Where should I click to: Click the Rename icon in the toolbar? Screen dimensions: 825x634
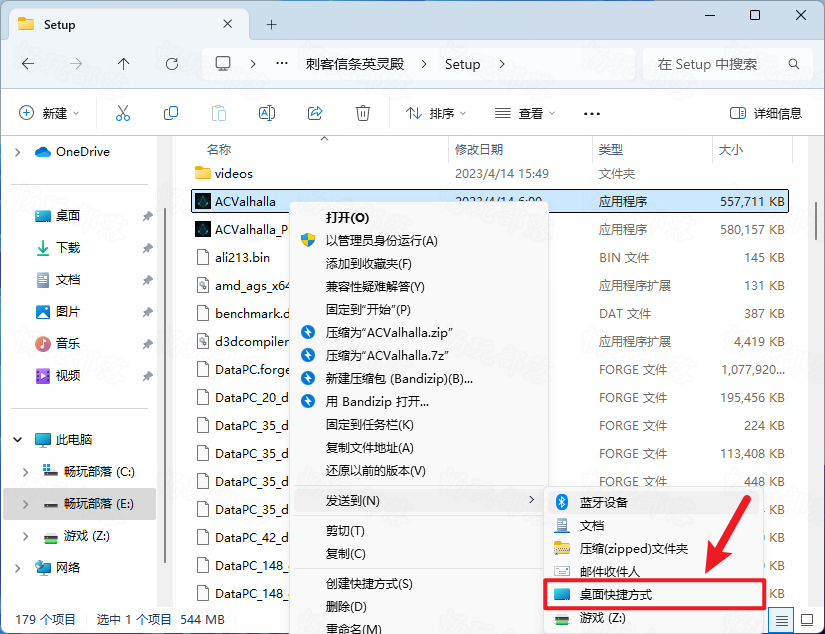click(x=267, y=113)
